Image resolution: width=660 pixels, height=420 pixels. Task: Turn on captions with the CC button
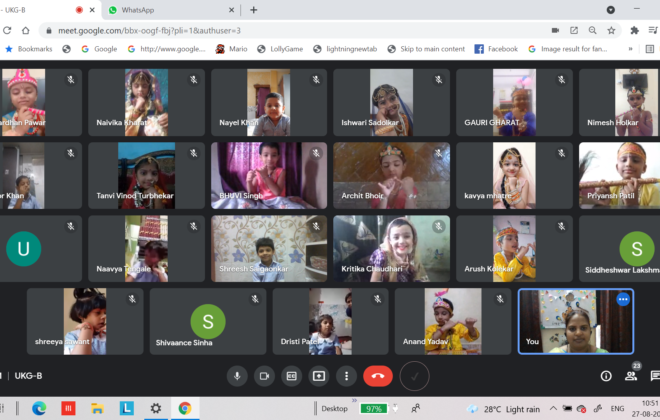click(x=291, y=376)
